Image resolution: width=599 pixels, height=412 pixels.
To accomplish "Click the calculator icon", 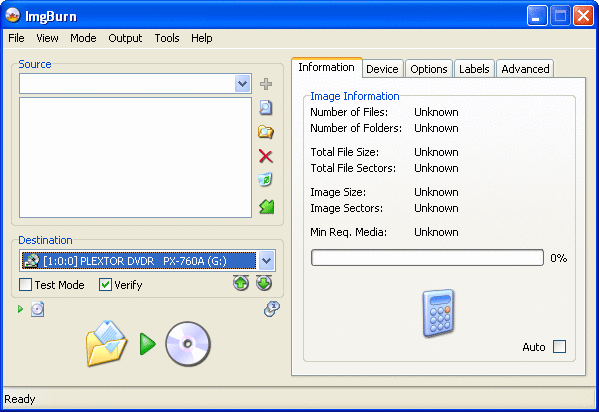I will (438, 313).
